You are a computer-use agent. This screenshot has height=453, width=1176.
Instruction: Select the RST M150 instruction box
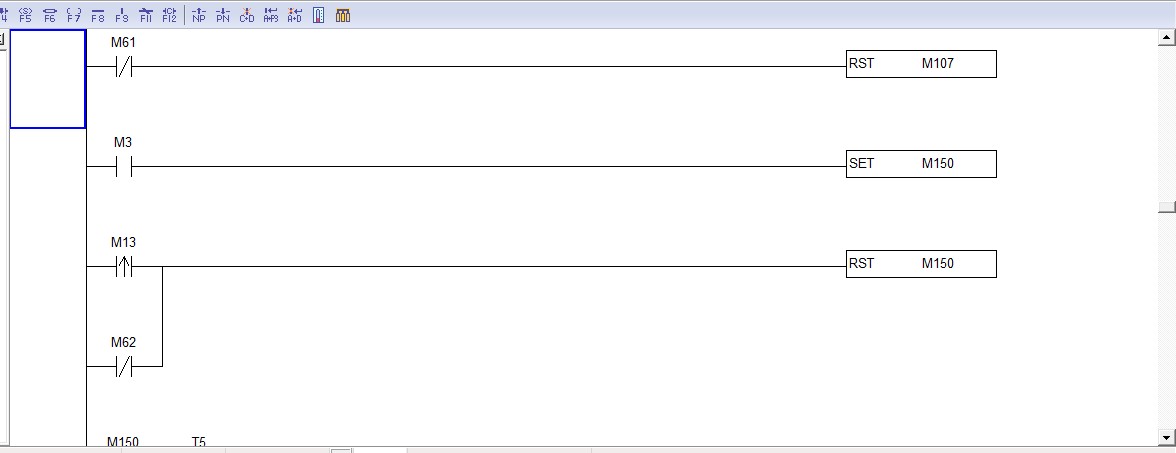click(x=921, y=264)
